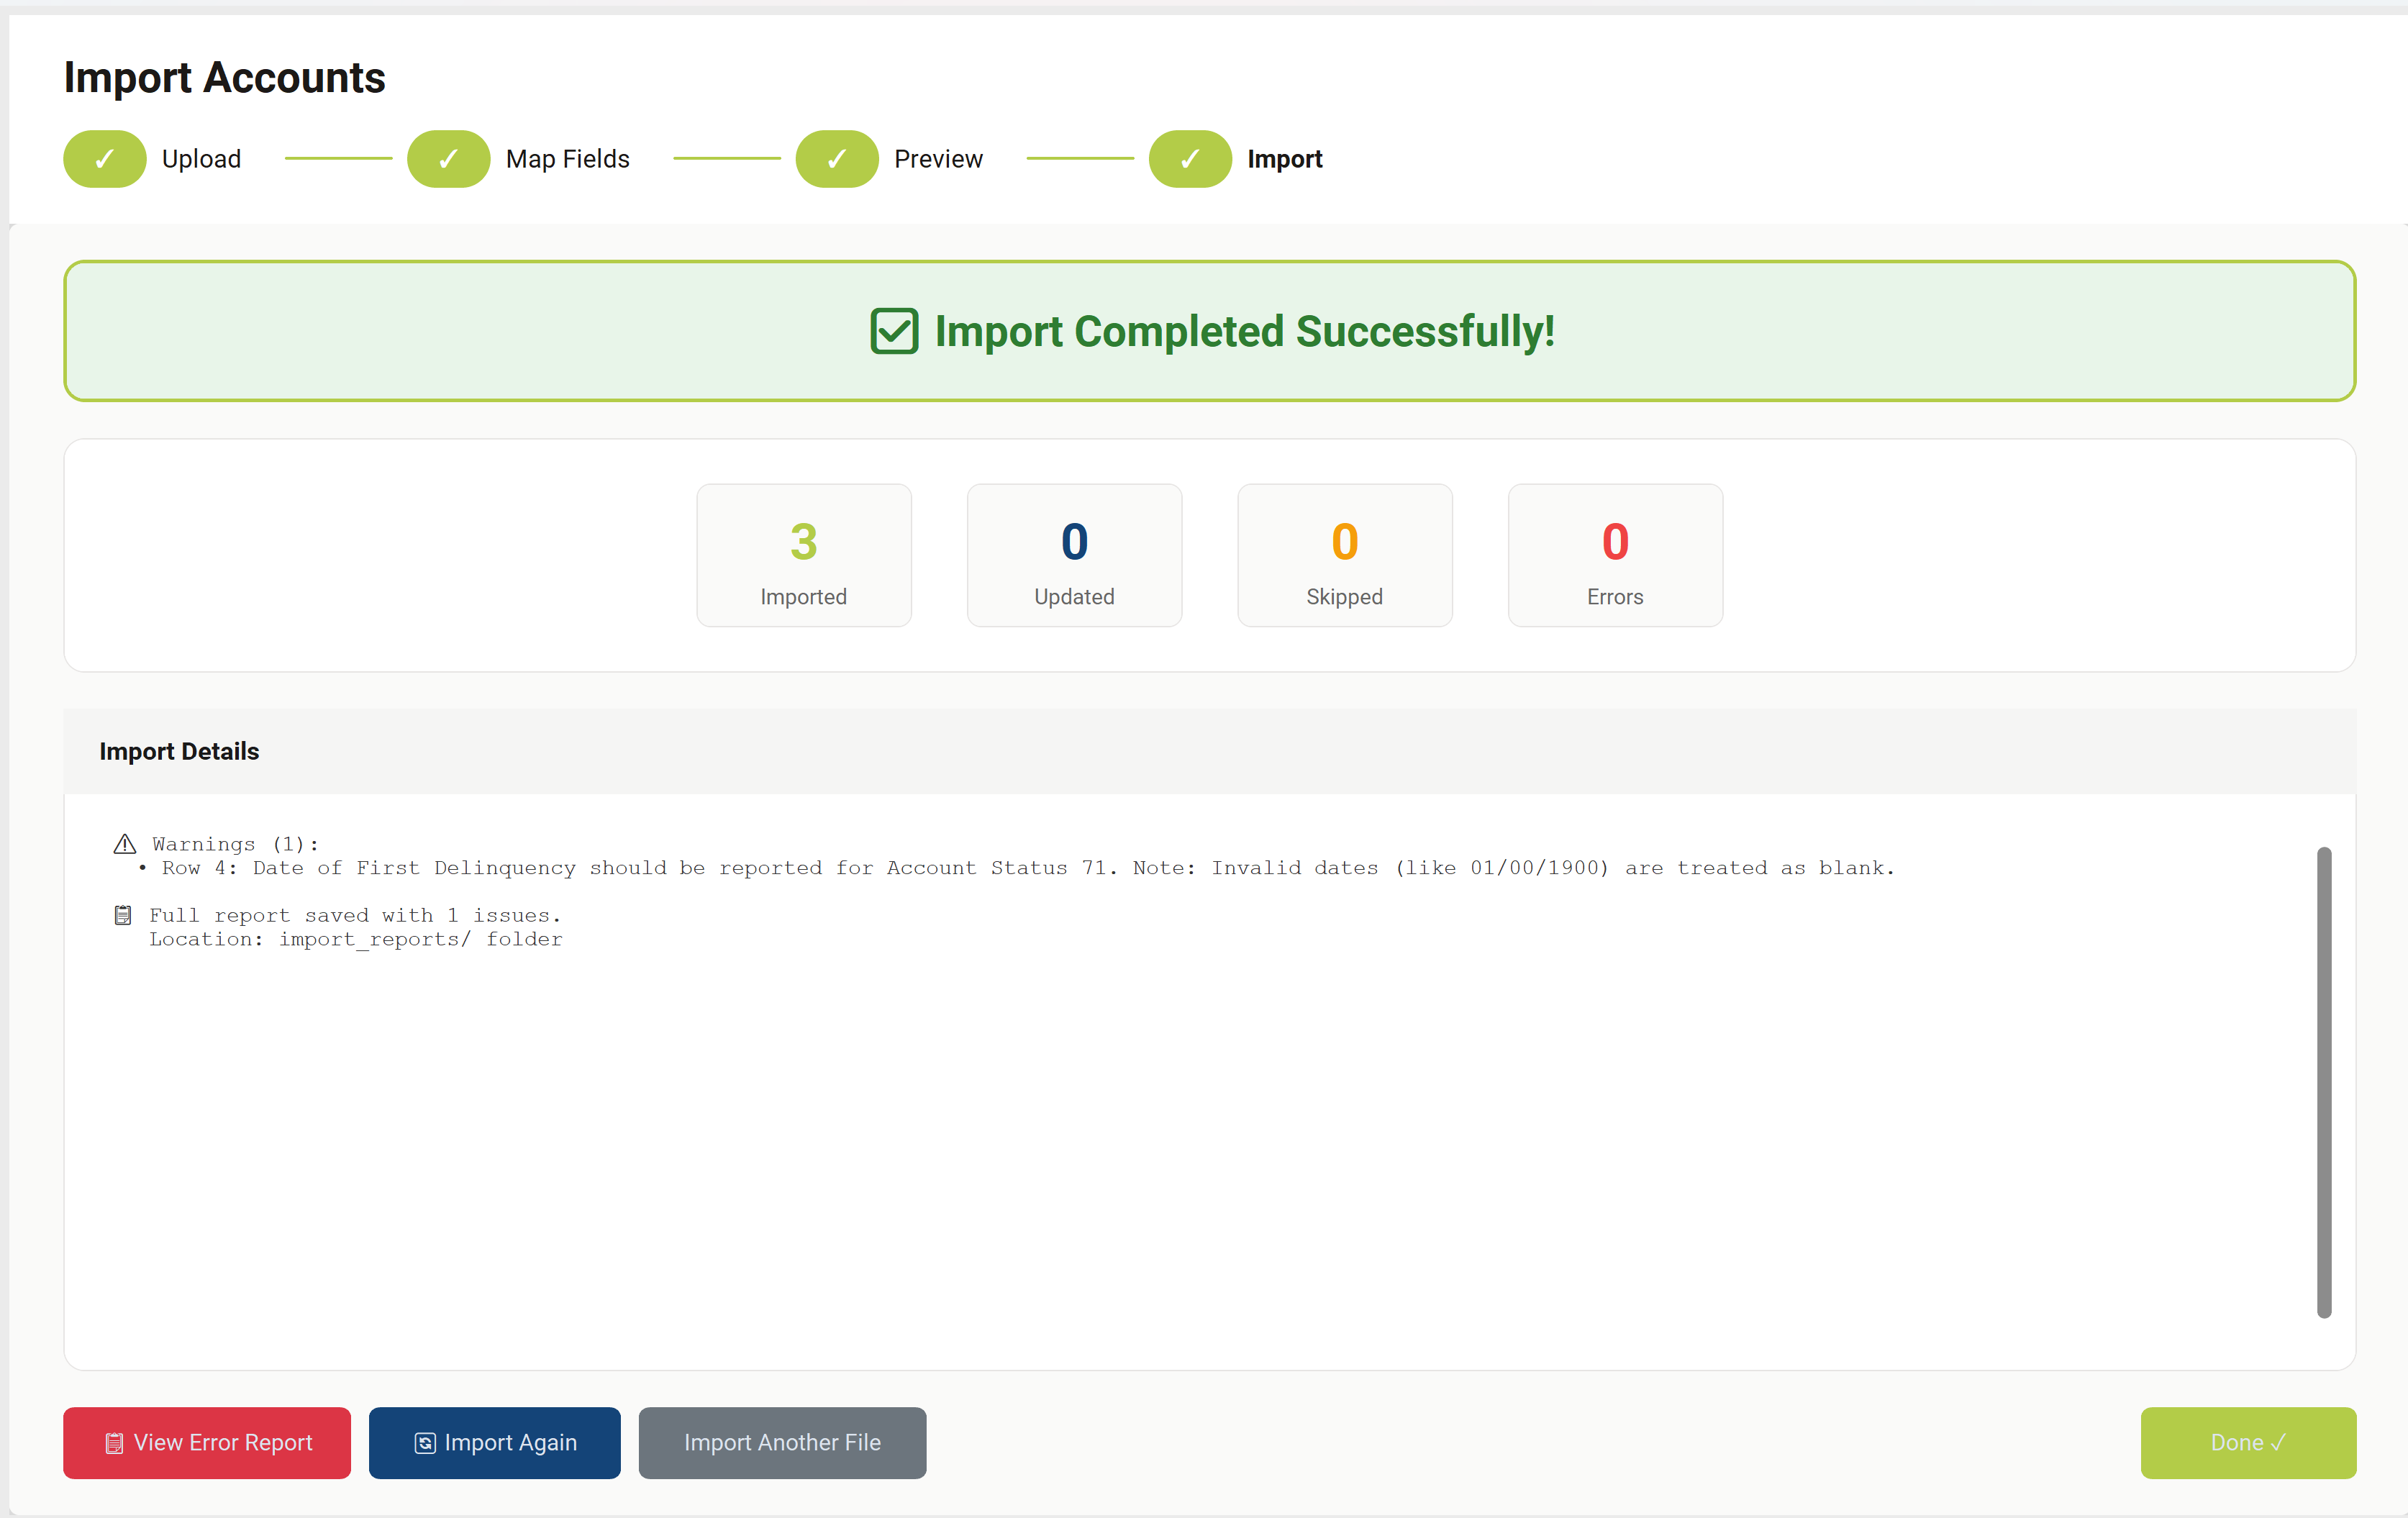Click the success checkbox icon in the banner

(894, 331)
